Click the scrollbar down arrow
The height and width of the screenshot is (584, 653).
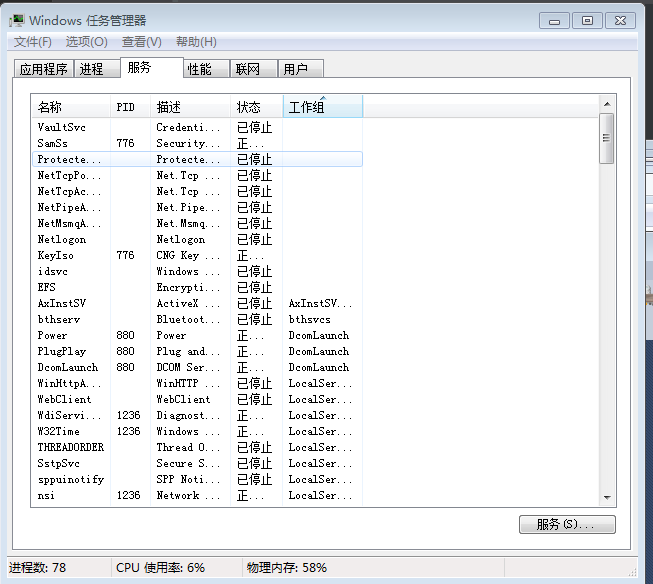click(607, 497)
